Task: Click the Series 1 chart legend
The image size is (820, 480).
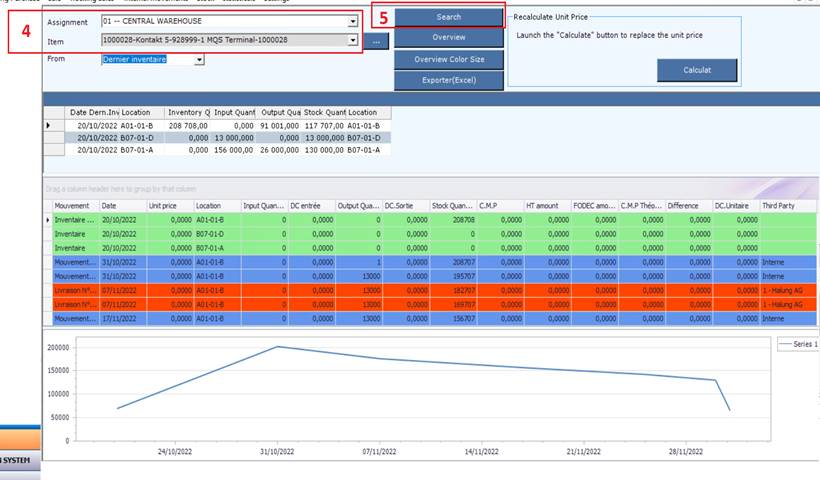Action: pyautogui.click(x=798, y=344)
